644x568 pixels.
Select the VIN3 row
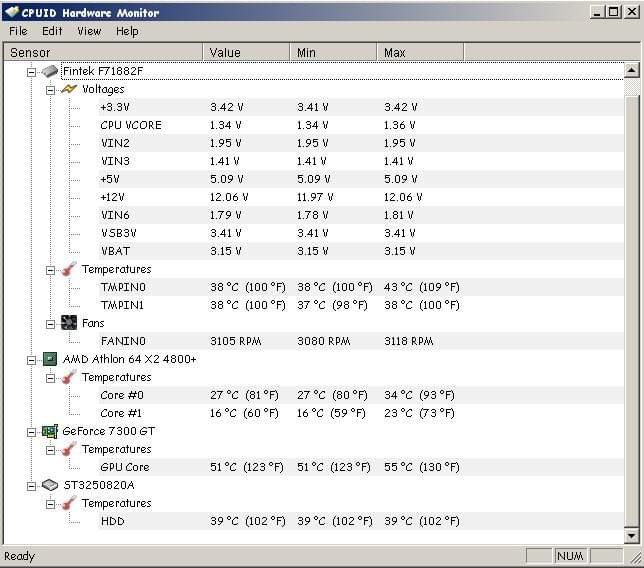tap(361, 161)
